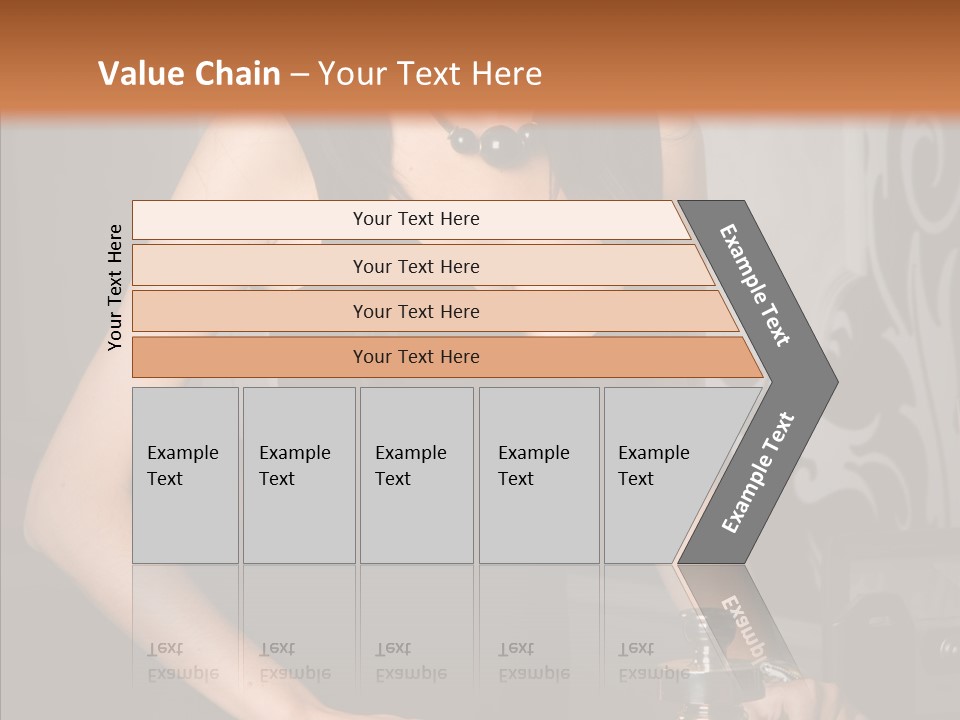Select lower 'Example Text' on the dark chevron

[758, 471]
